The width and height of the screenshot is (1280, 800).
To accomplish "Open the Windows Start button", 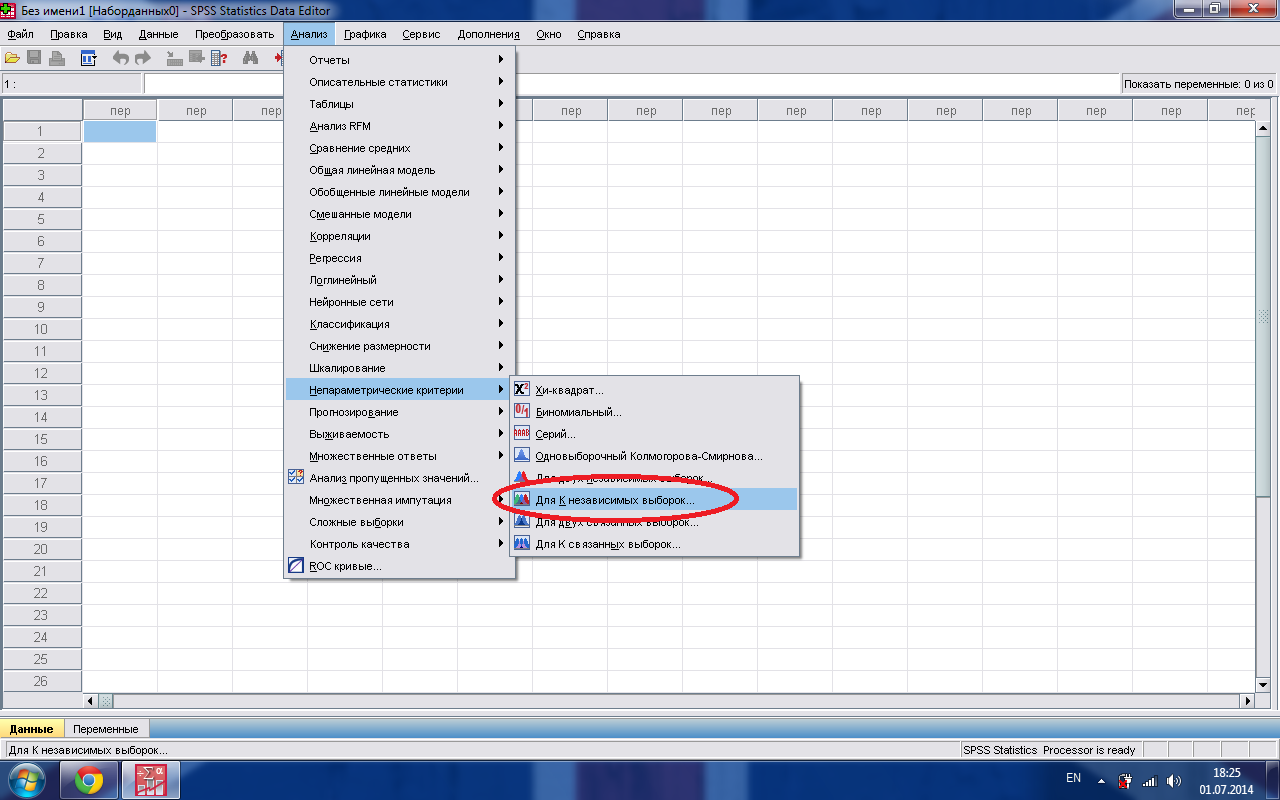I will (27, 781).
